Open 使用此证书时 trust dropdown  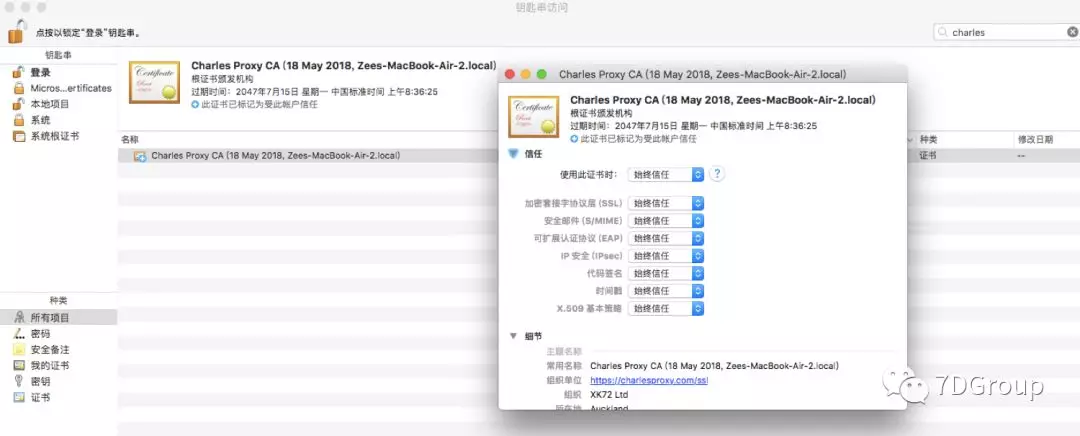(666, 174)
